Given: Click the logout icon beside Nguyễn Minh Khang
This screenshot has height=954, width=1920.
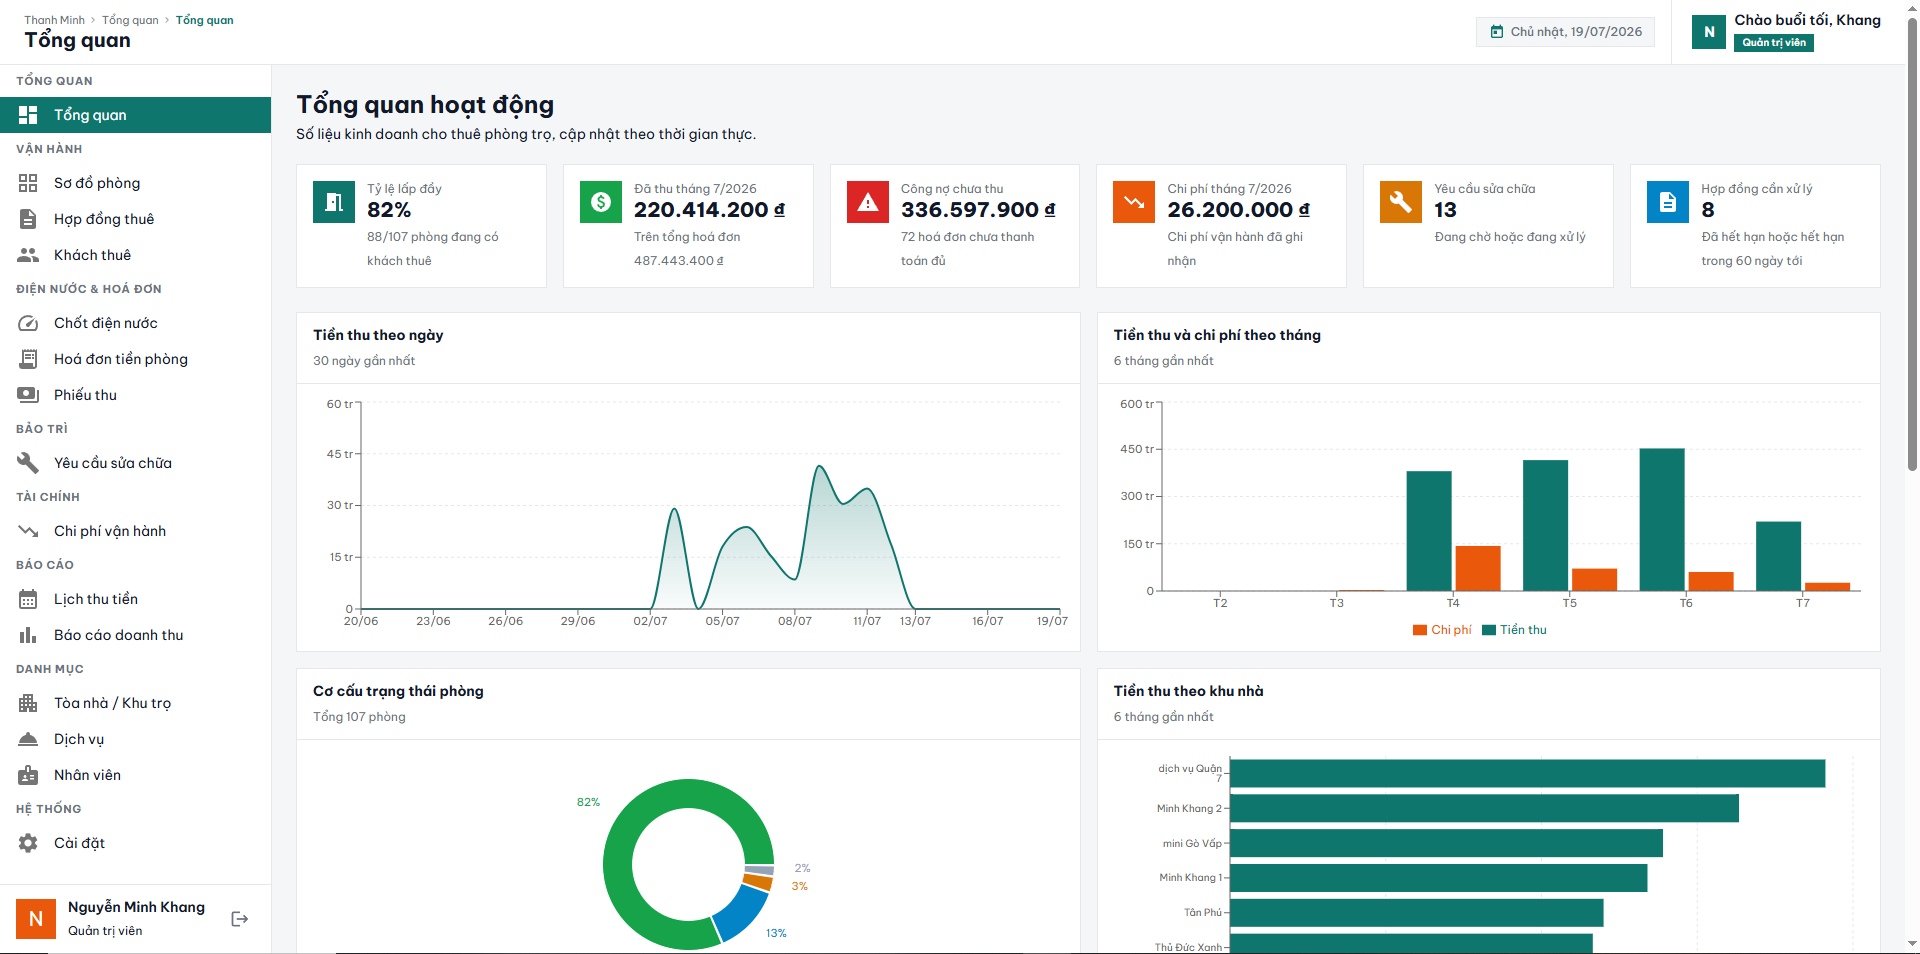Looking at the screenshot, I should pos(240,919).
